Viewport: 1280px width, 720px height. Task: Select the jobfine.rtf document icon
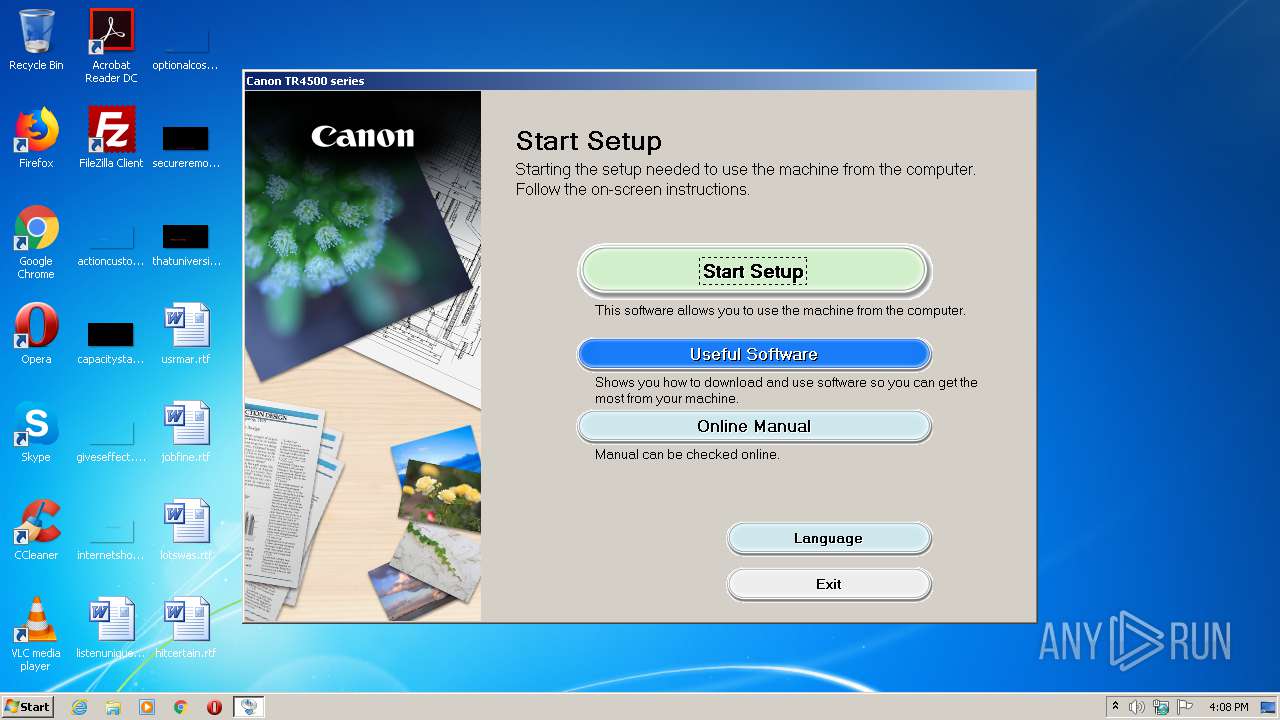186,432
